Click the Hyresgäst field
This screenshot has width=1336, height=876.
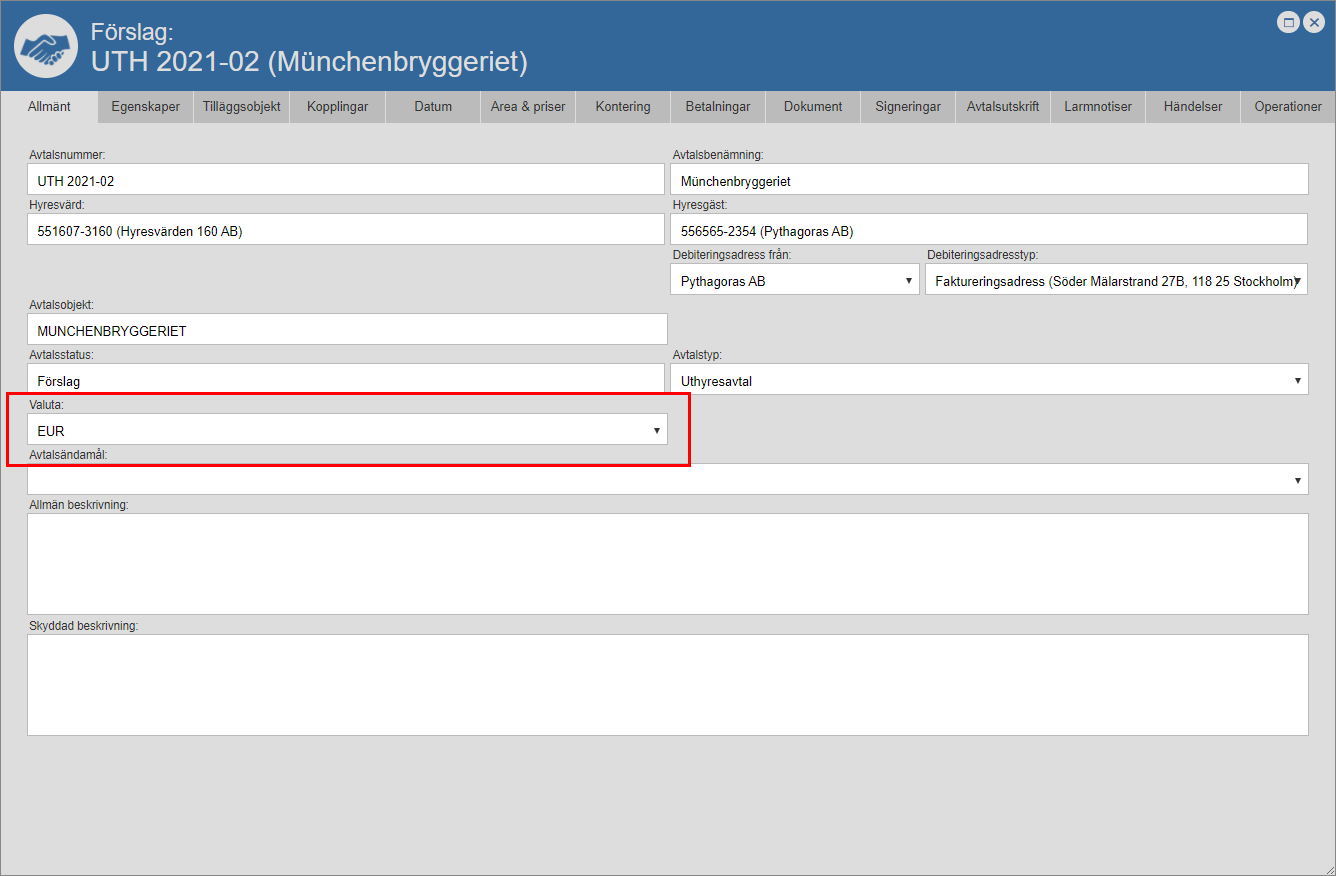[x=989, y=230]
